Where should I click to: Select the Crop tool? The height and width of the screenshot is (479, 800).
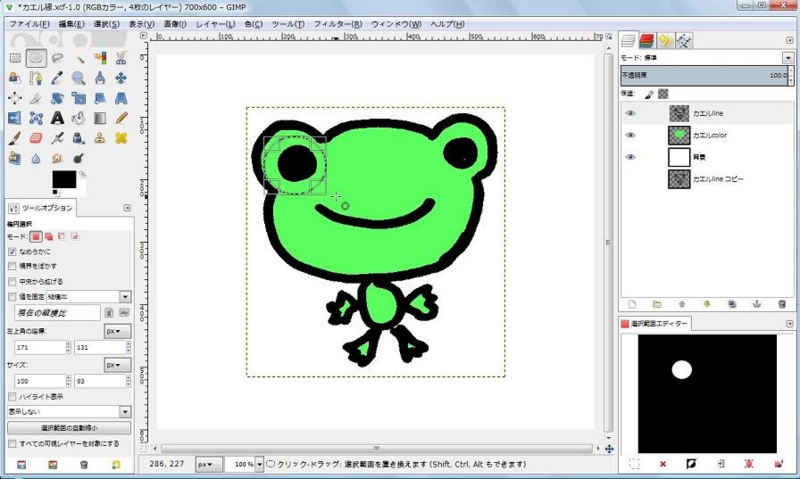pyautogui.click(x=36, y=98)
